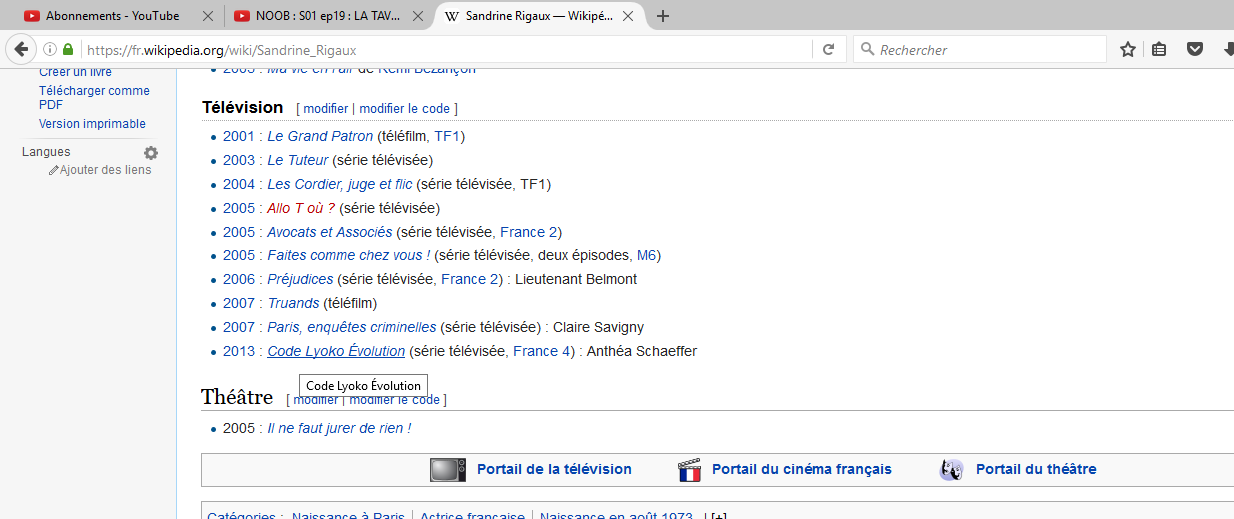Viewport: 1234px width, 519px height.
Task: Click the green padlock security icon
Action: 68,49
